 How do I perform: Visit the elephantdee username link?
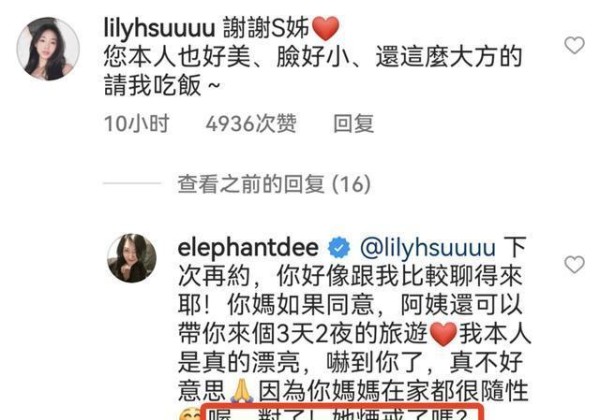pyautogui.click(x=248, y=247)
